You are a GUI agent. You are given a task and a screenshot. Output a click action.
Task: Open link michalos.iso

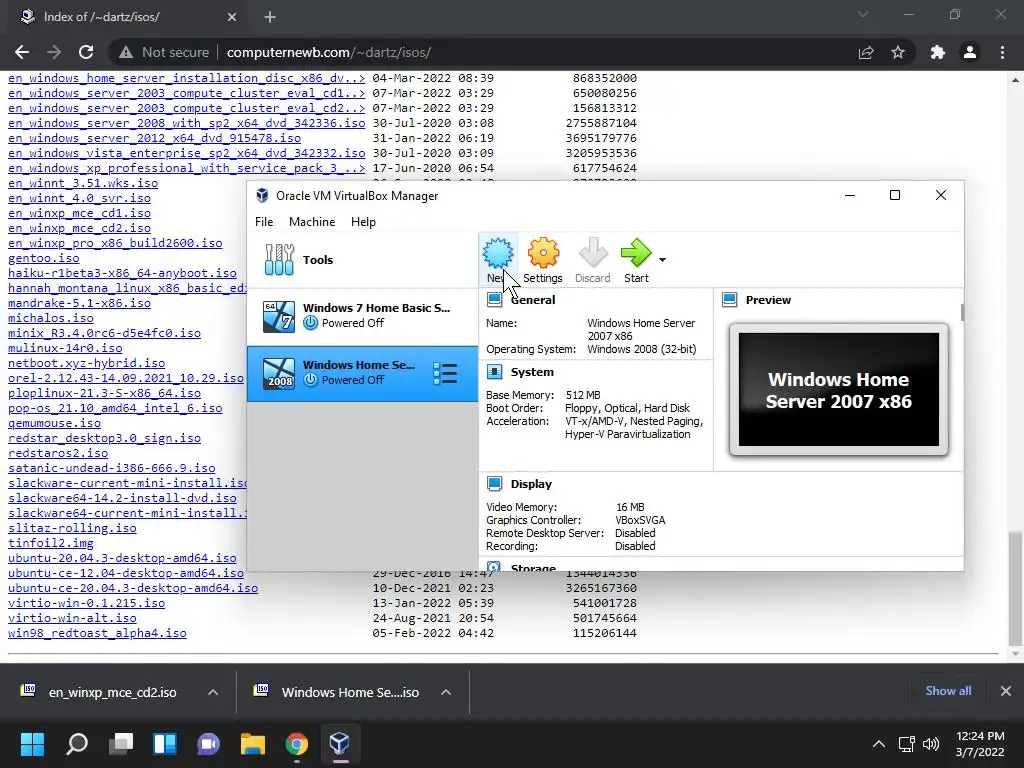pyautogui.click(x=51, y=319)
